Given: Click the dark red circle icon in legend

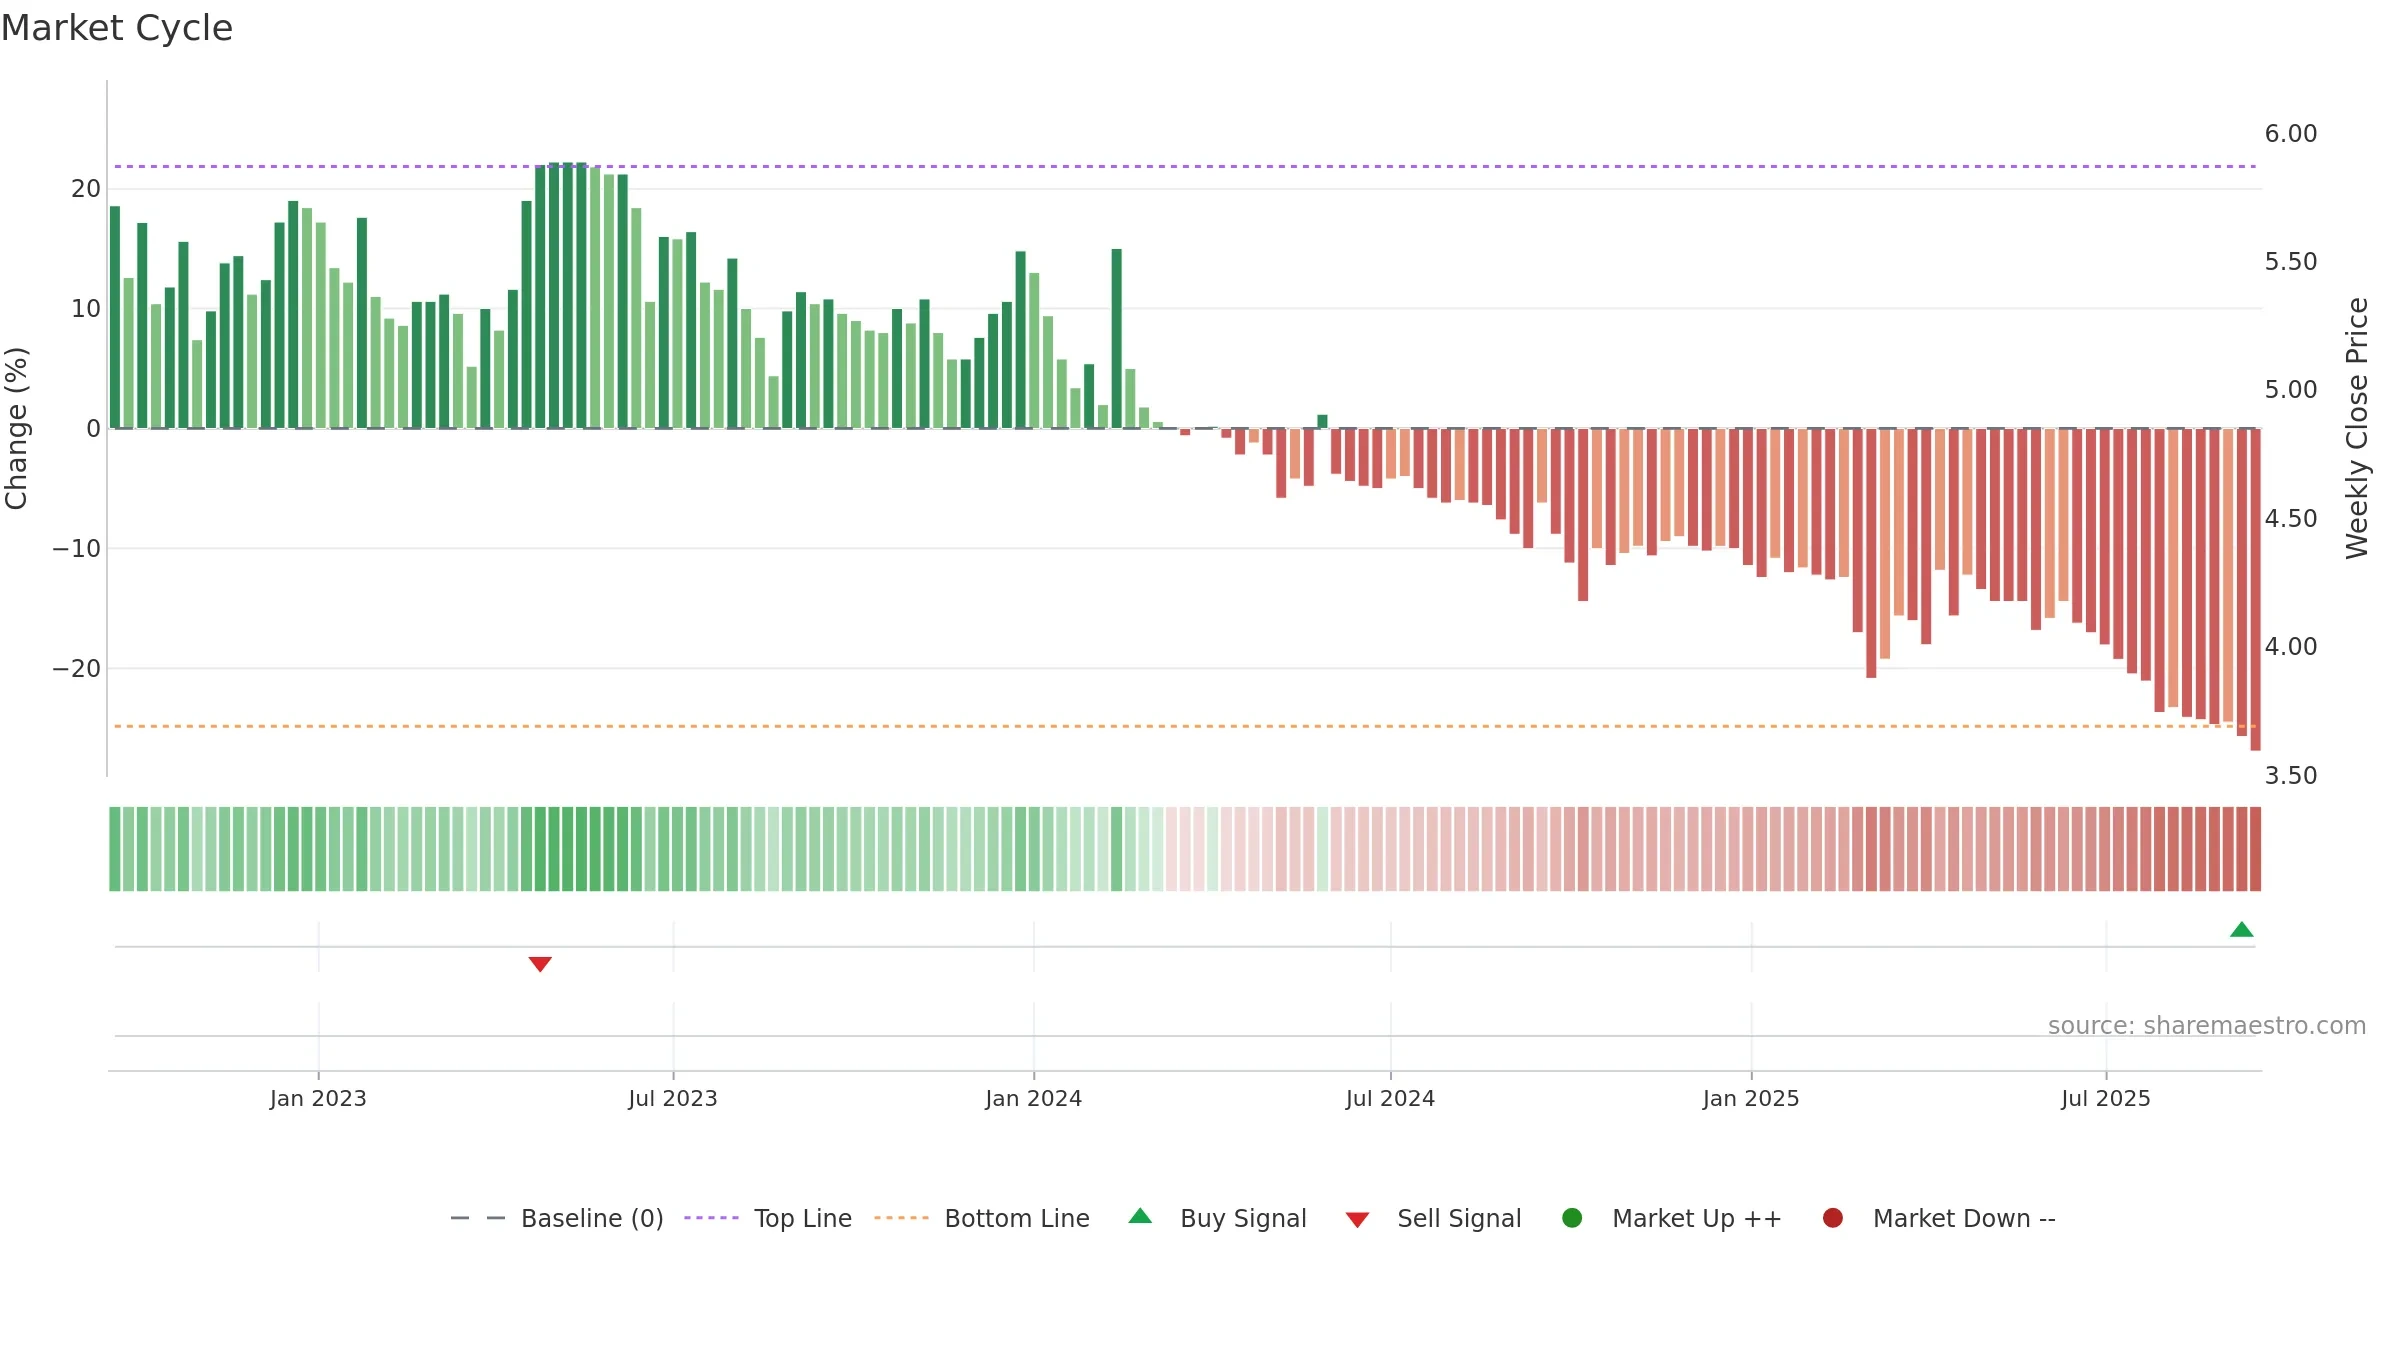Looking at the screenshot, I should pos(1833,1218).
